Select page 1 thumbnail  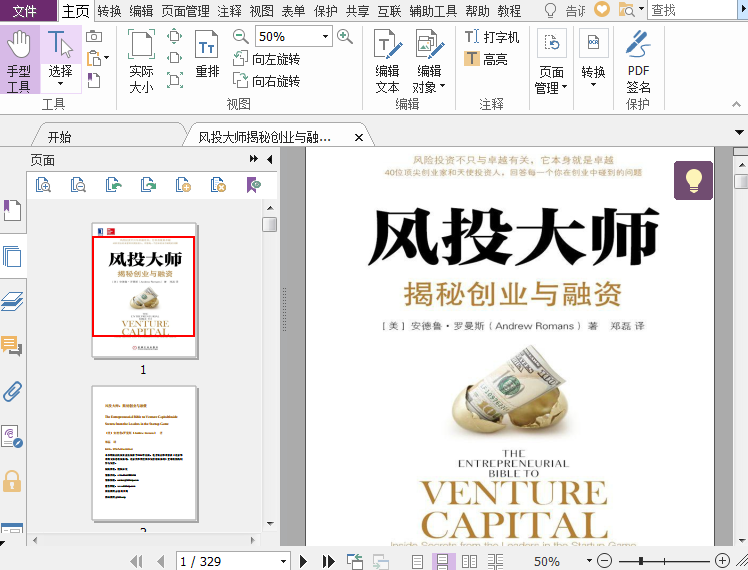click(x=144, y=290)
